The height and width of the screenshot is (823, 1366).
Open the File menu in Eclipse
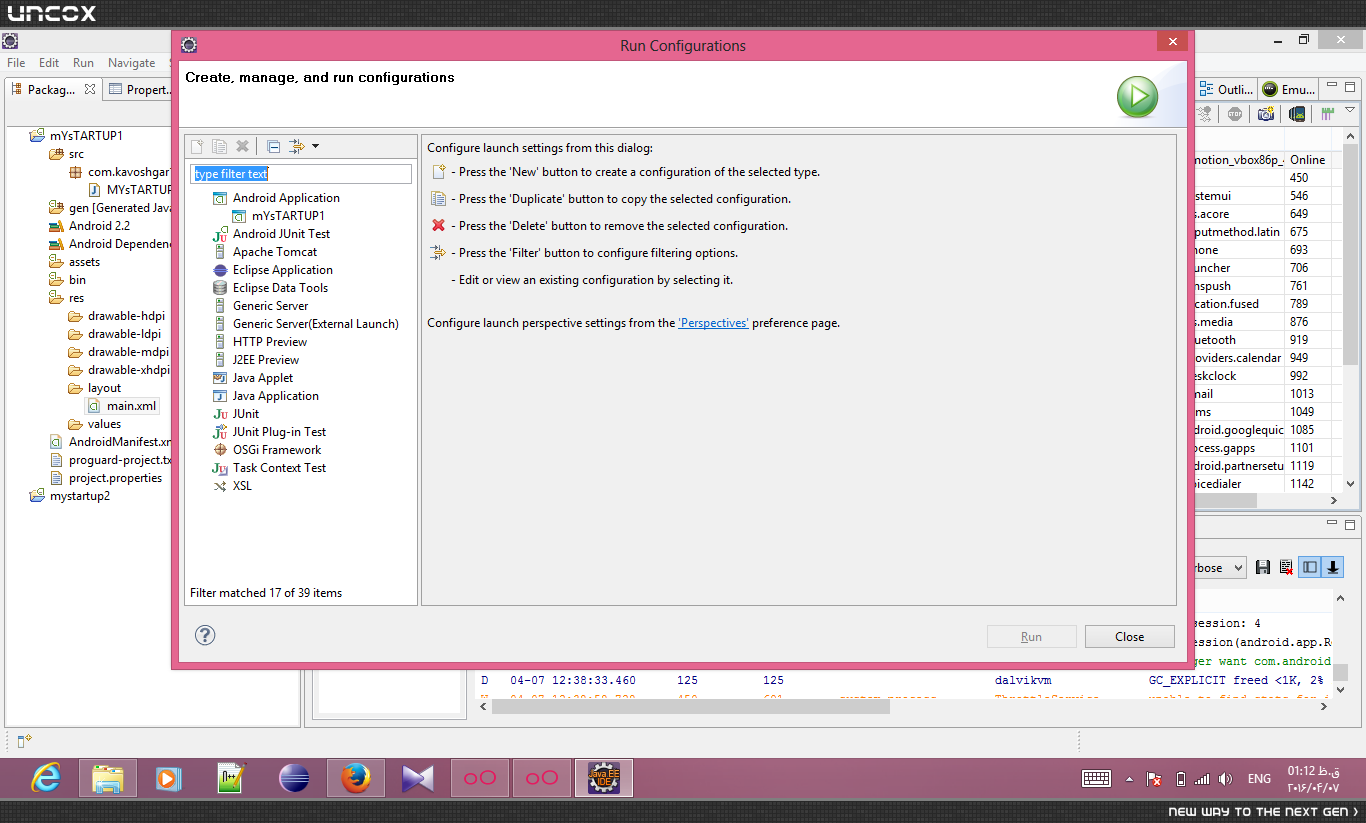(16, 63)
